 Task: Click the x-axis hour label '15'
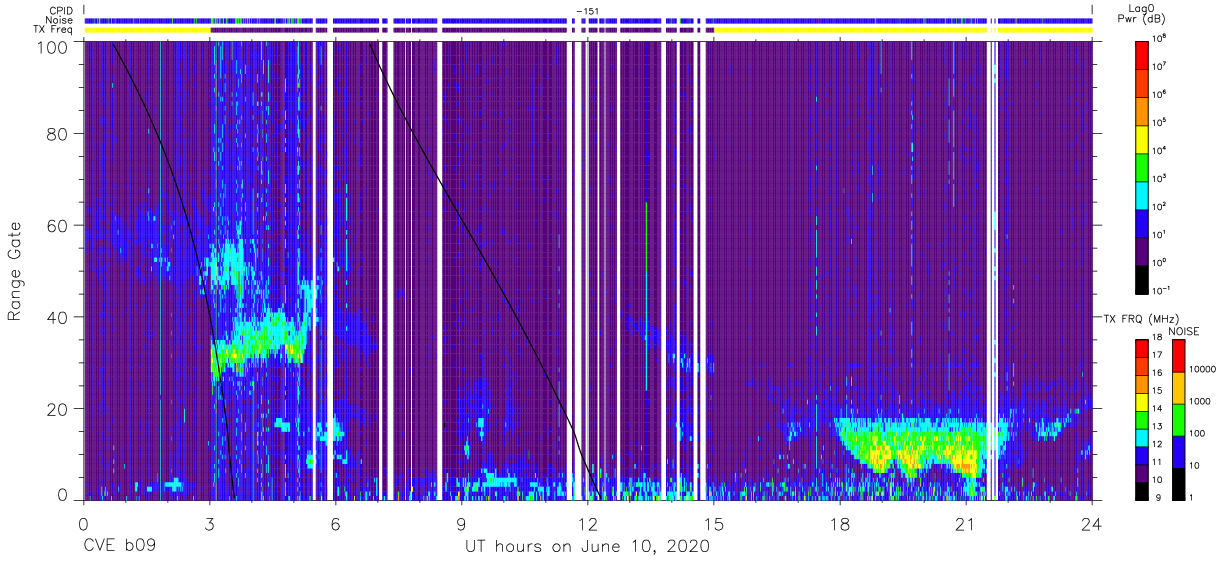coord(713,523)
